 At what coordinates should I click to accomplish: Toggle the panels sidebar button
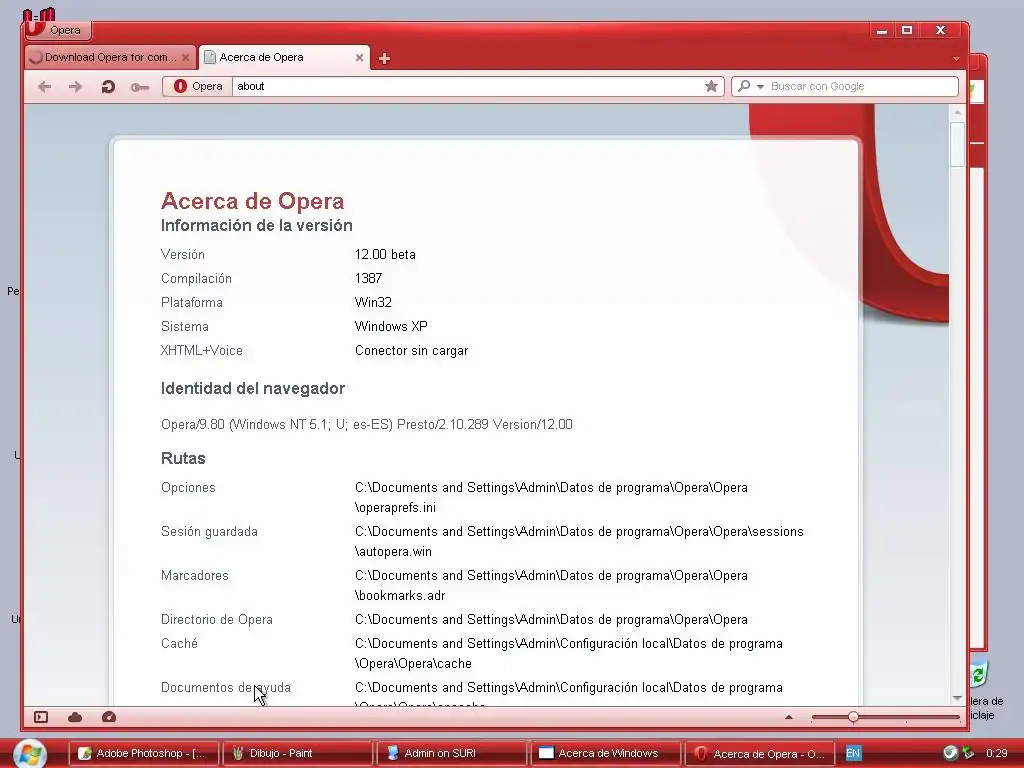coord(41,717)
